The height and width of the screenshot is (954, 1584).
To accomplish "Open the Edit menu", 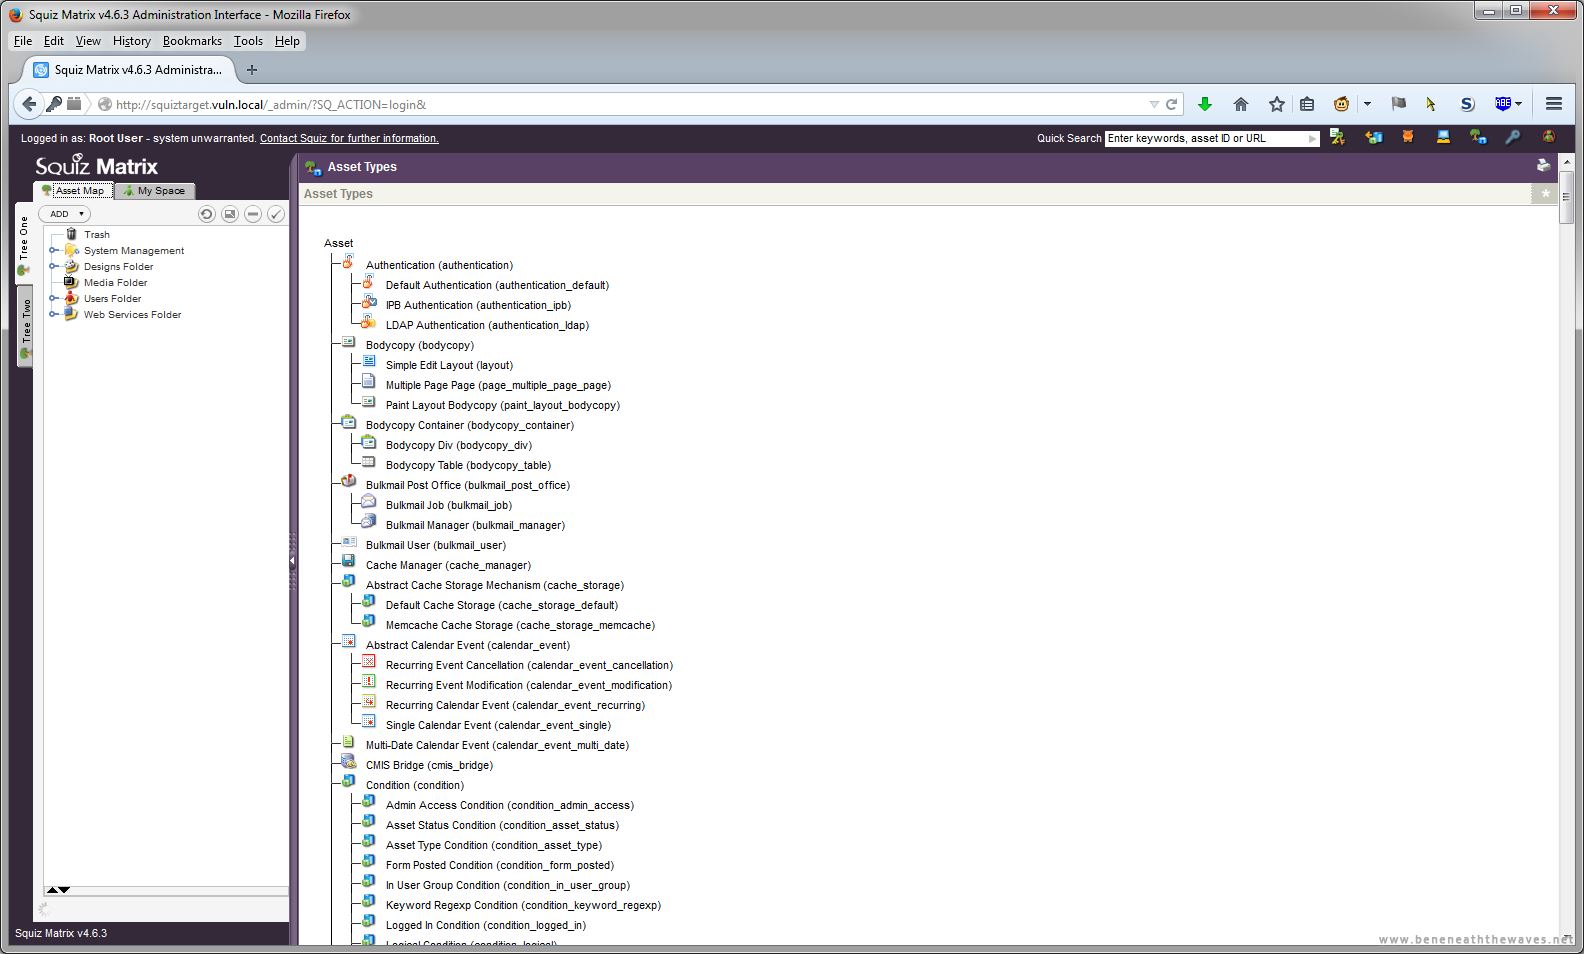I will [x=54, y=41].
